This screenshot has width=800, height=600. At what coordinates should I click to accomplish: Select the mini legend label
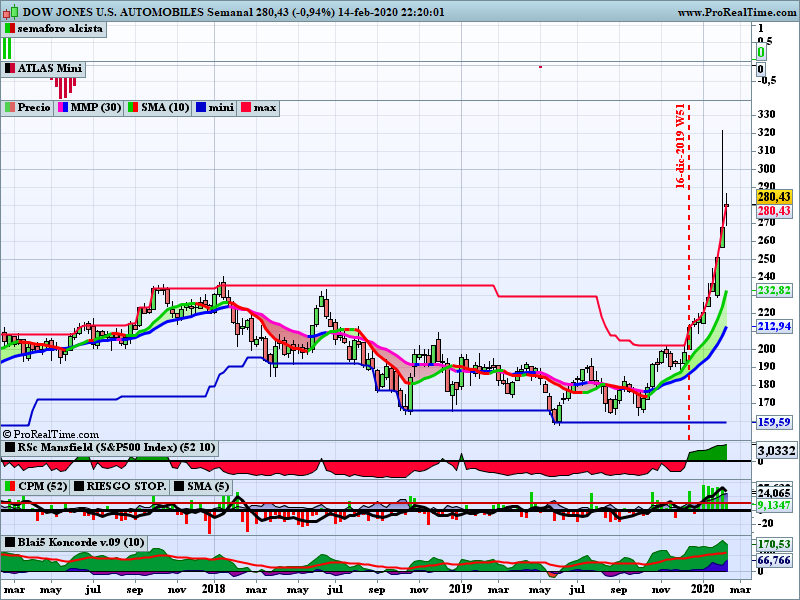tap(221, 108)
